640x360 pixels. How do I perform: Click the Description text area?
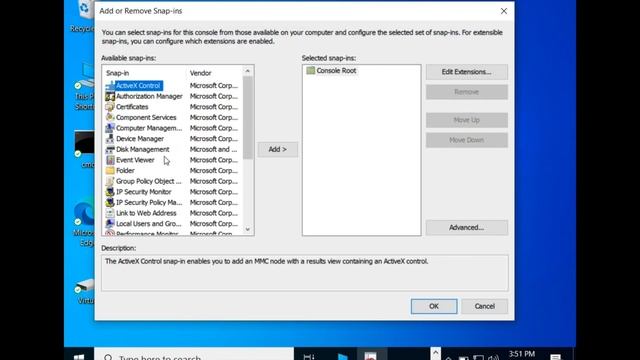point(304,273)
